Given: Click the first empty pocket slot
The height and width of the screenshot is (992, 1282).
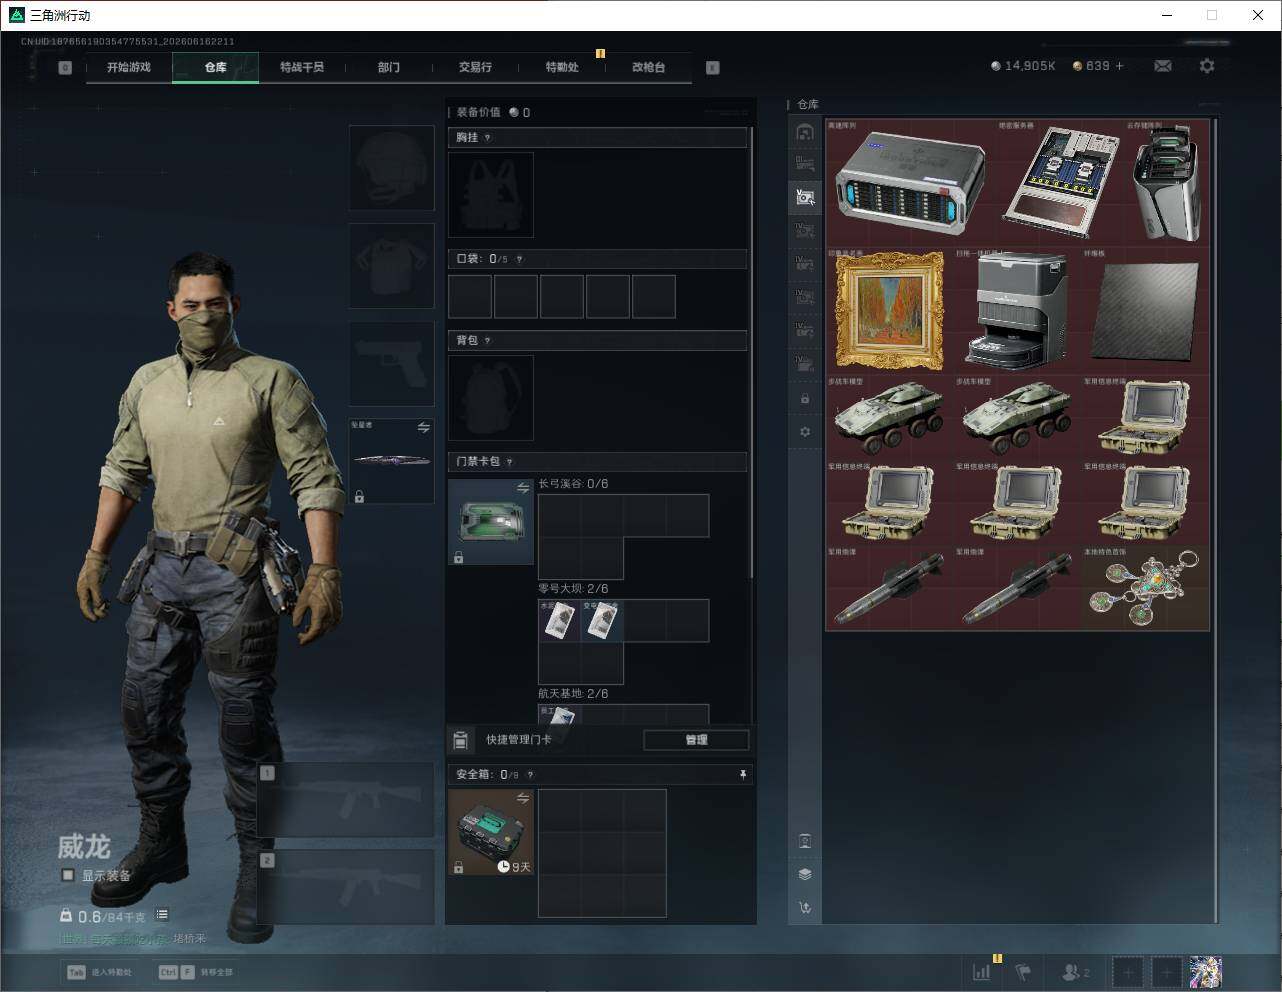Looking at the screenshot, I should tap(470, 297).
